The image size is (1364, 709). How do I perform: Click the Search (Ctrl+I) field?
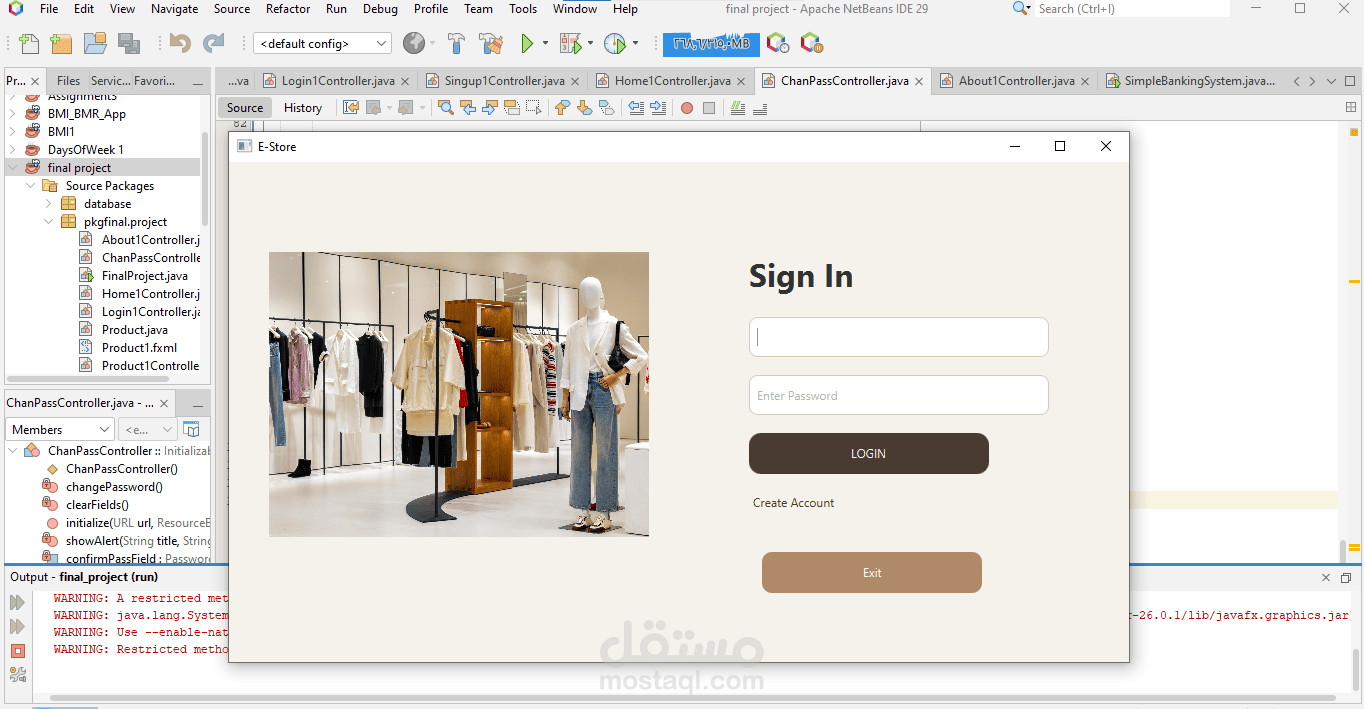[x=1130, y=9]
